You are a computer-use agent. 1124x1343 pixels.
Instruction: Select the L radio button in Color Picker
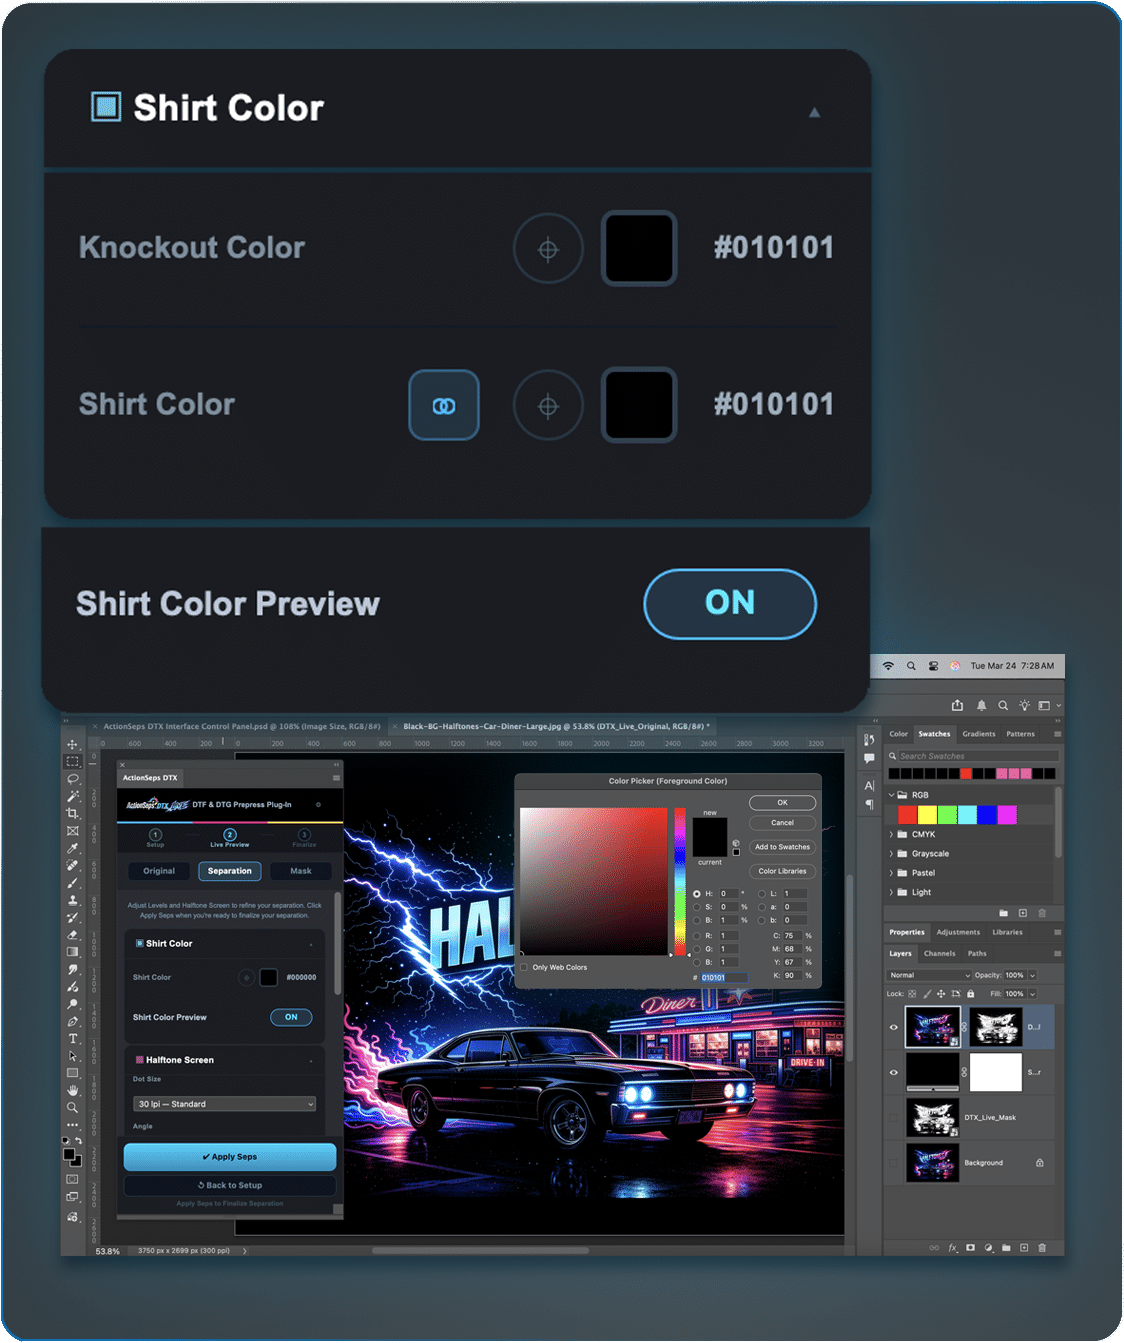coord(762,894)
